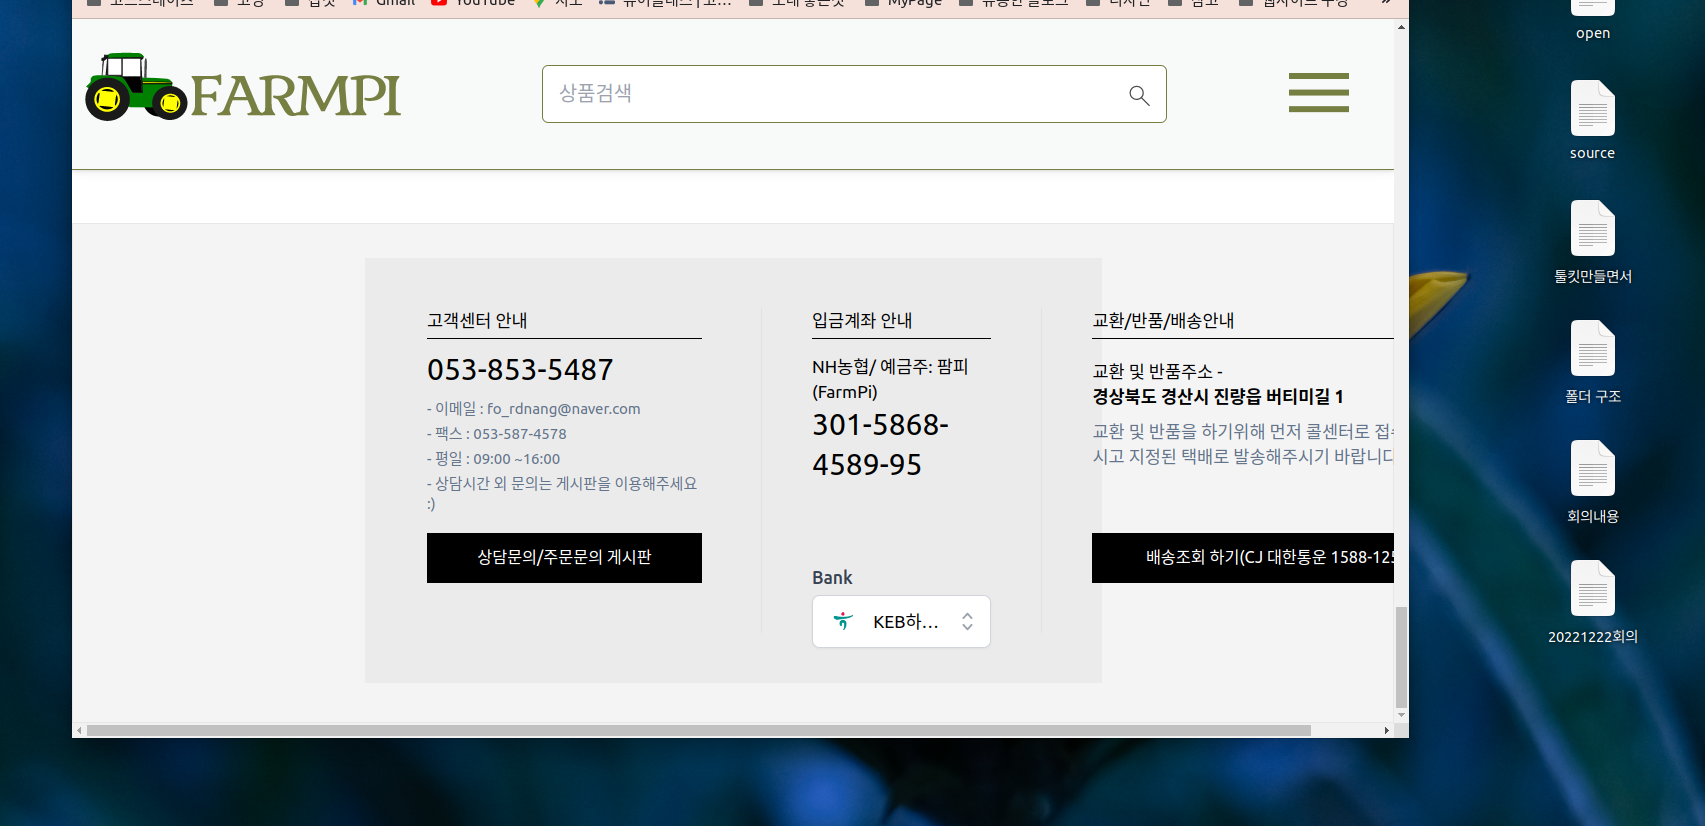Viewport: 1705px width, 826px height.
Task: Click the FARMPI tractor logo
Action: 243,87
